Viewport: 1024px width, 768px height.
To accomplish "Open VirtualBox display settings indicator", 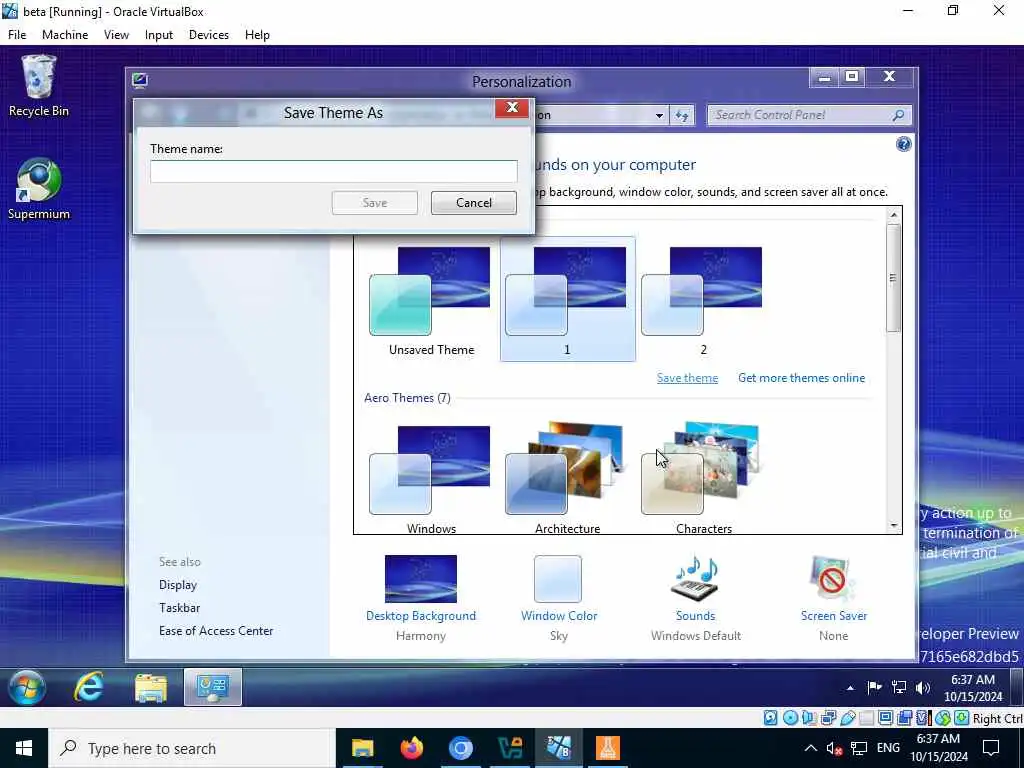I will (886, 718).
